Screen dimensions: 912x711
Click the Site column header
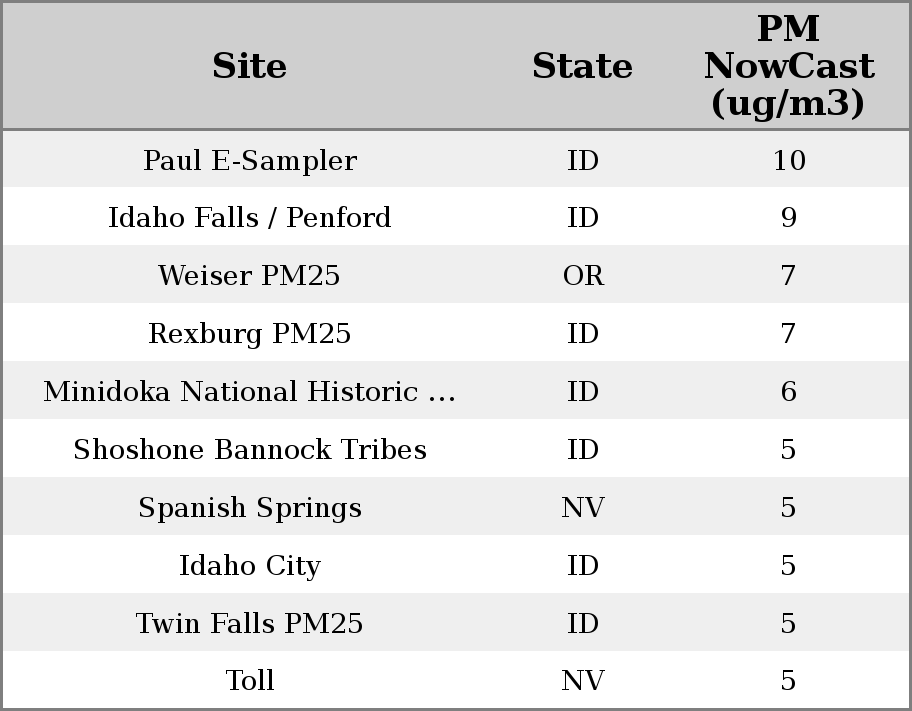(x=249, y=67)
